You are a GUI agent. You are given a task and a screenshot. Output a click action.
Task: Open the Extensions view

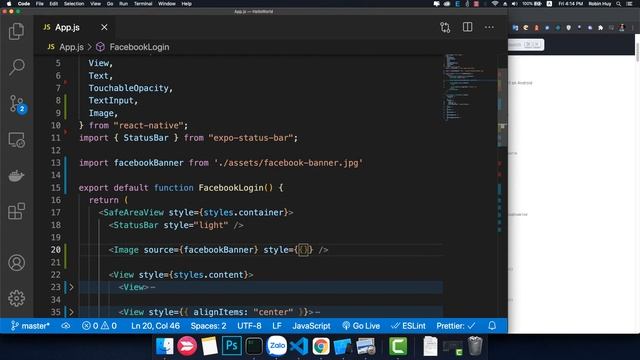[16, 211]
